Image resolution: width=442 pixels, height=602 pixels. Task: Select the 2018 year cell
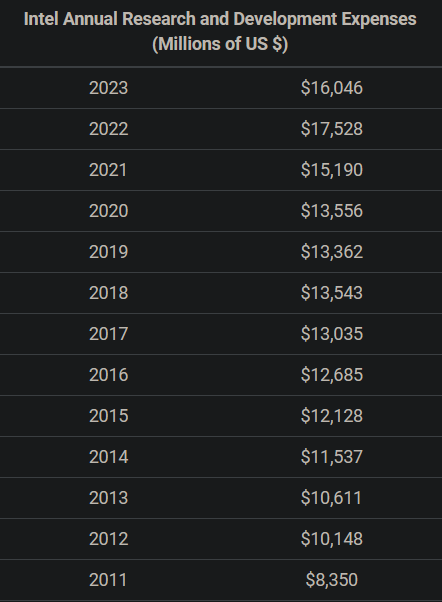[109, 293]
